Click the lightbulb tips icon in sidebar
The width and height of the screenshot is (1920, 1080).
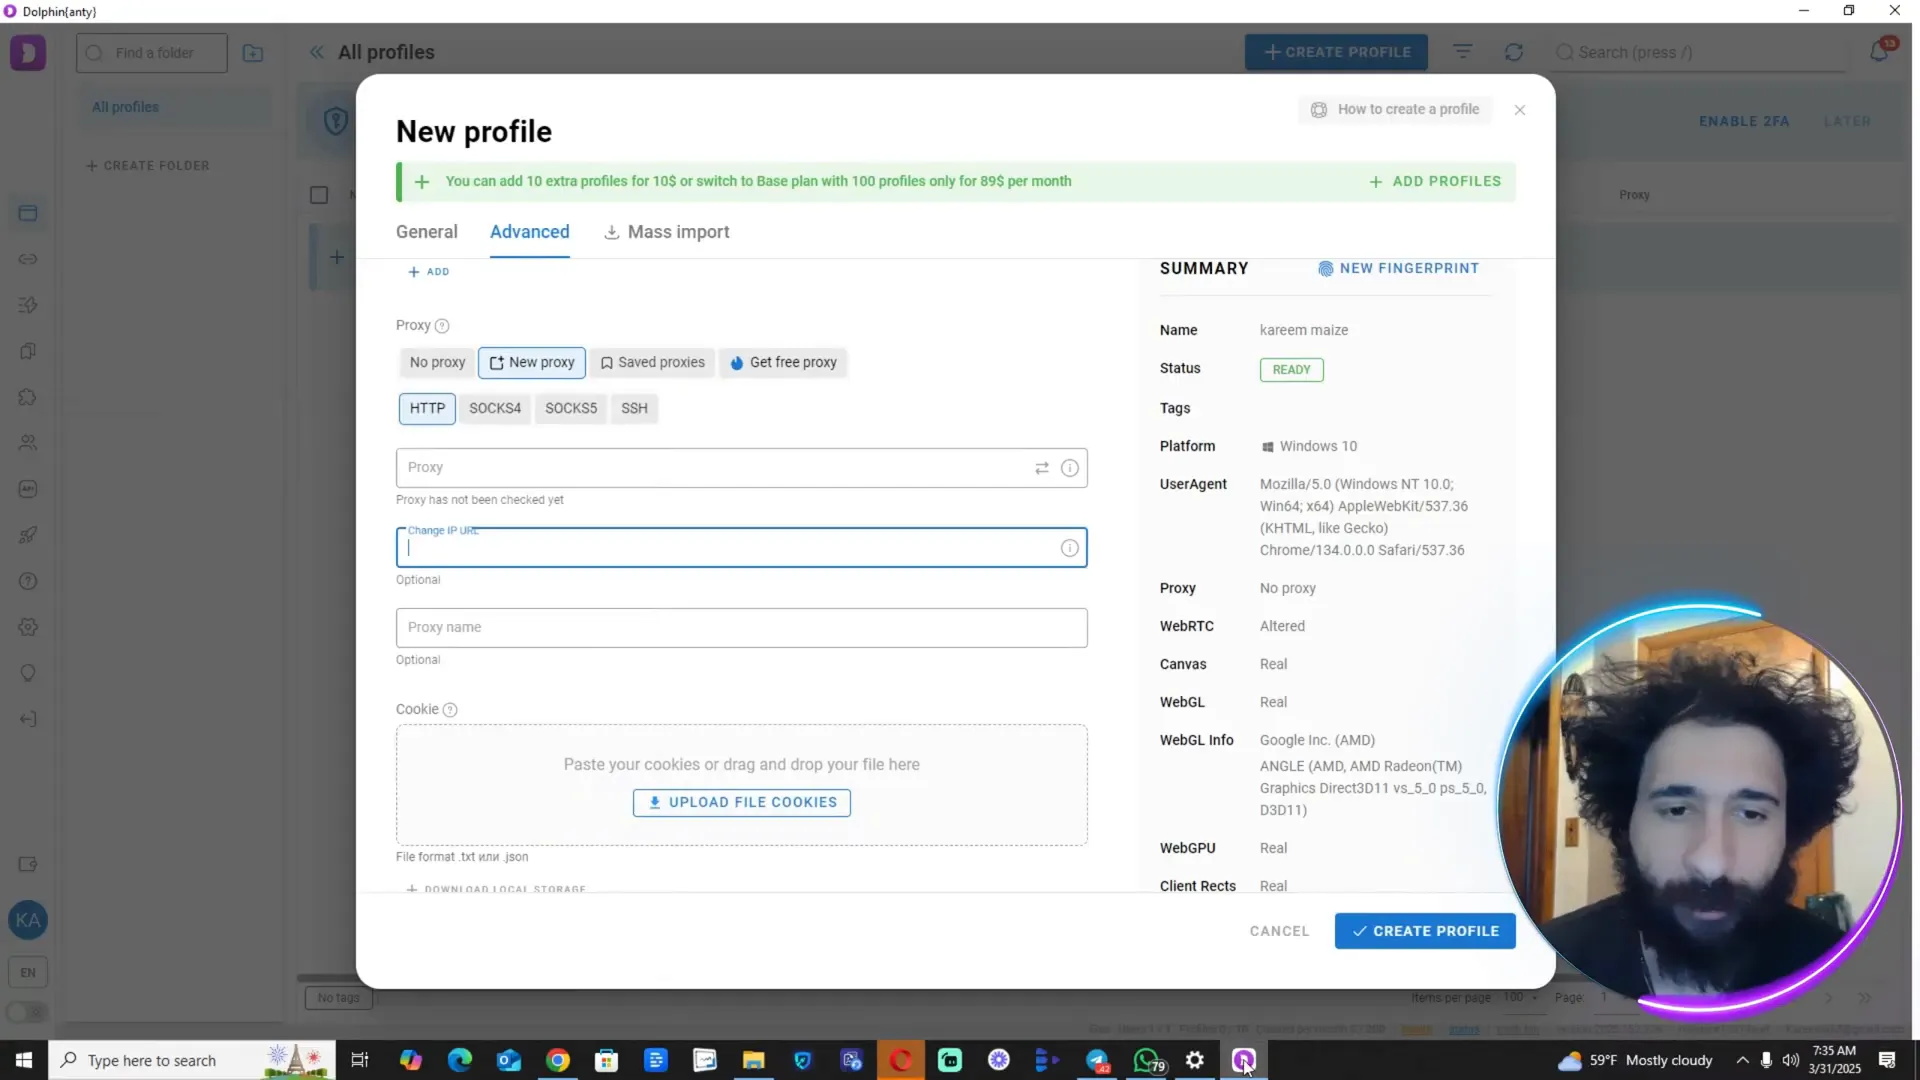(28, 673)
